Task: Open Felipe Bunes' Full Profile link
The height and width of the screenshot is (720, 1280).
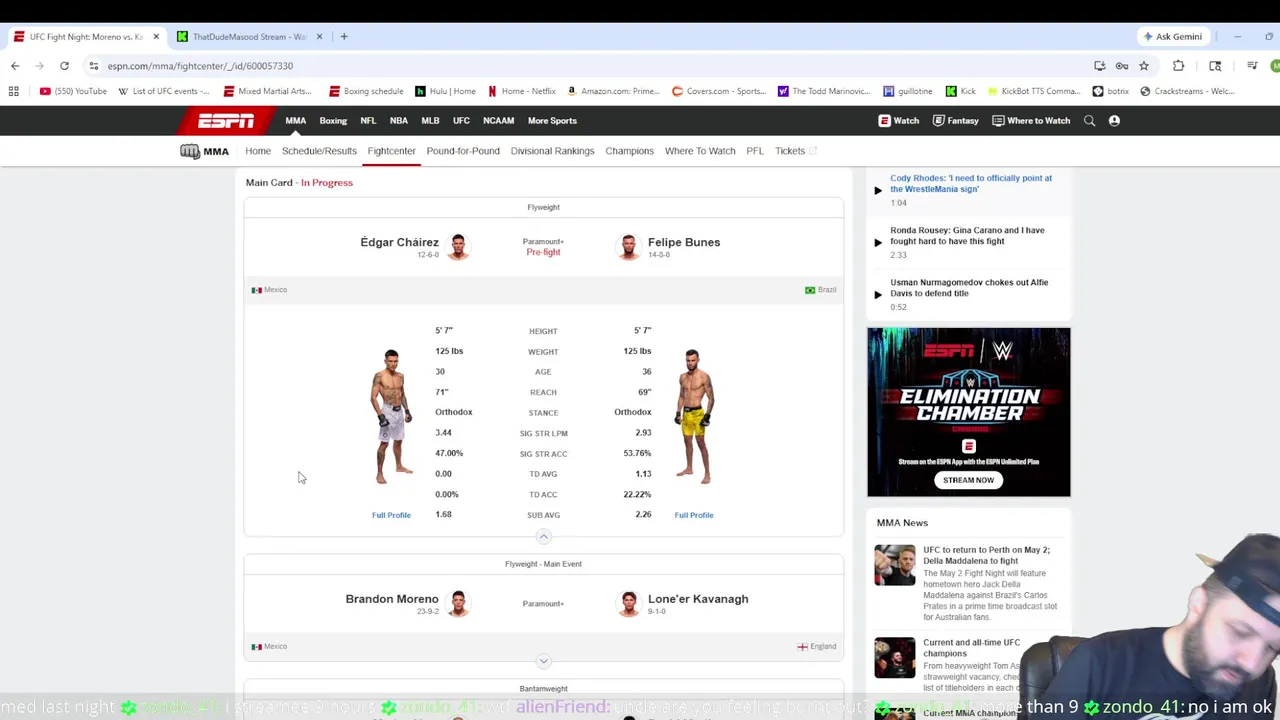Action: tap(694, 515)
